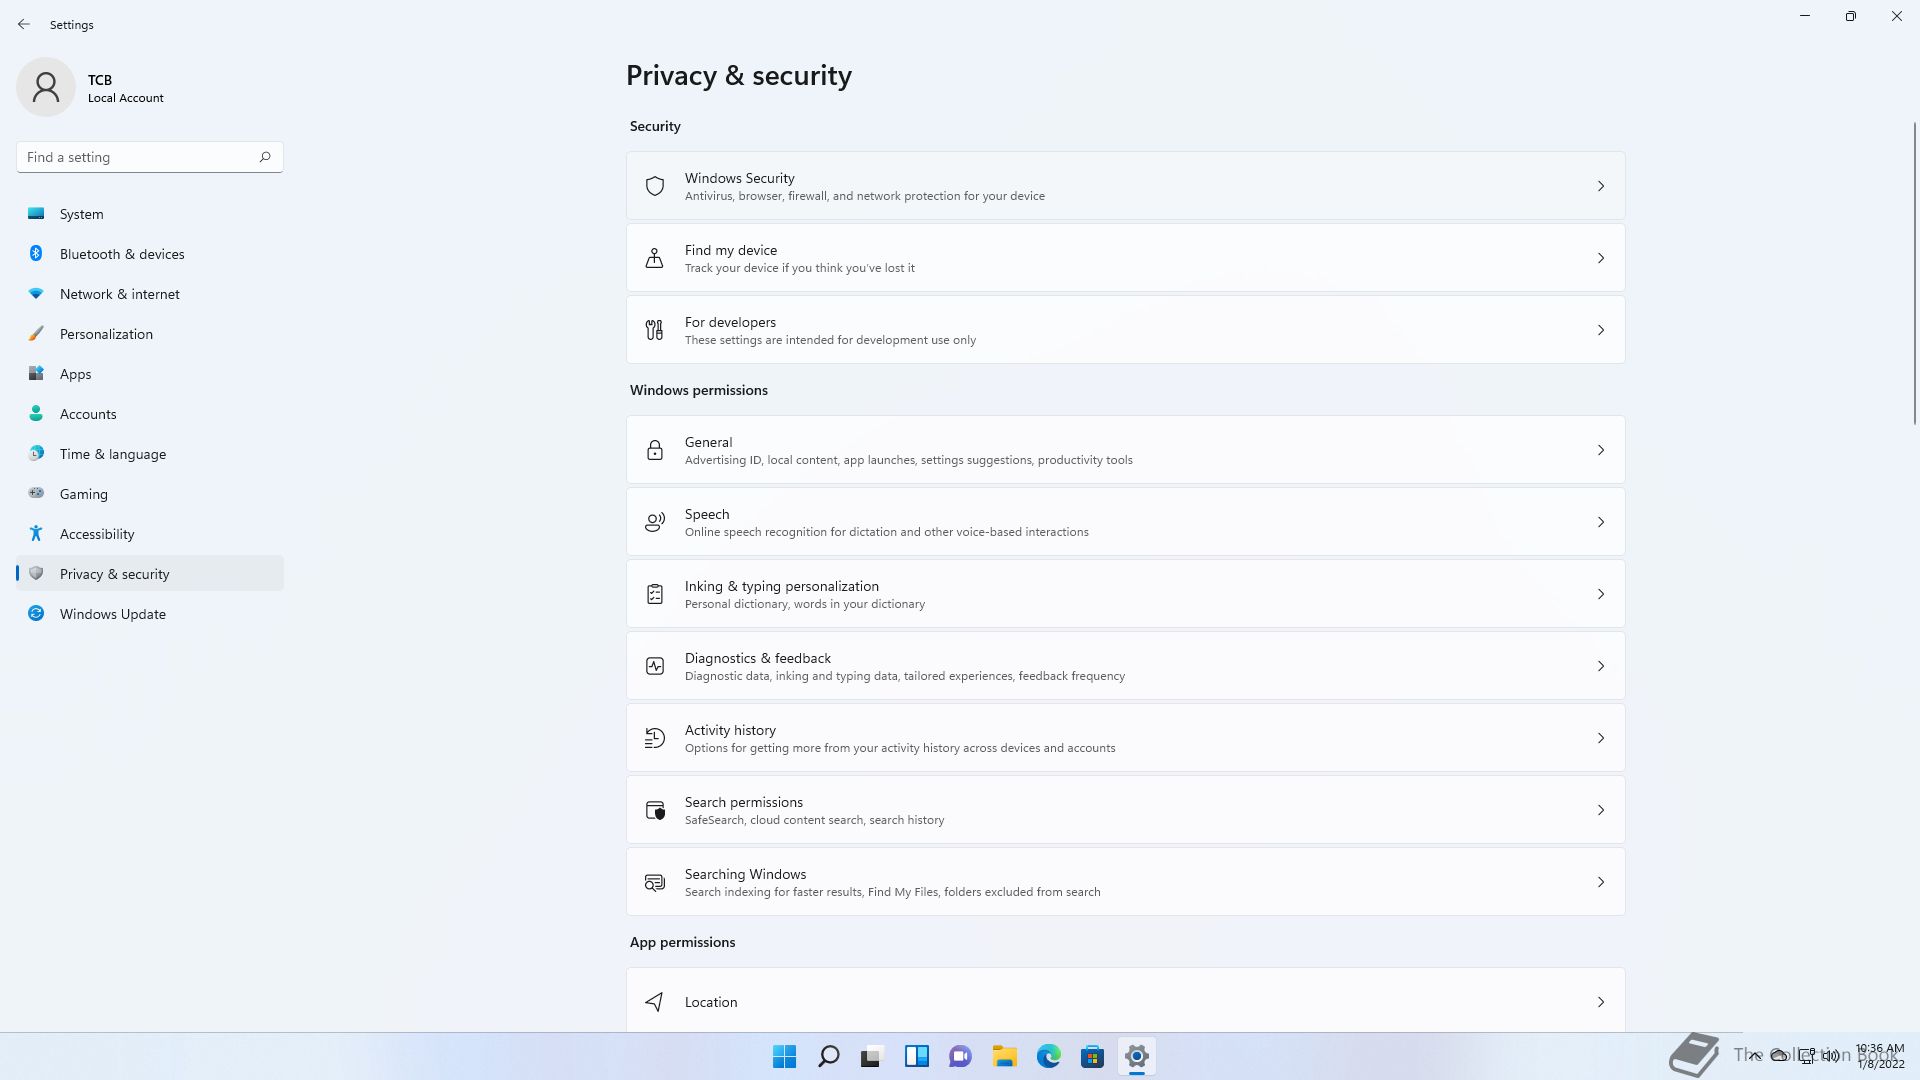Click the Activity history icon
Image resolution: width=1920 pixels, height=1080 pixels.
click(655, 738)
